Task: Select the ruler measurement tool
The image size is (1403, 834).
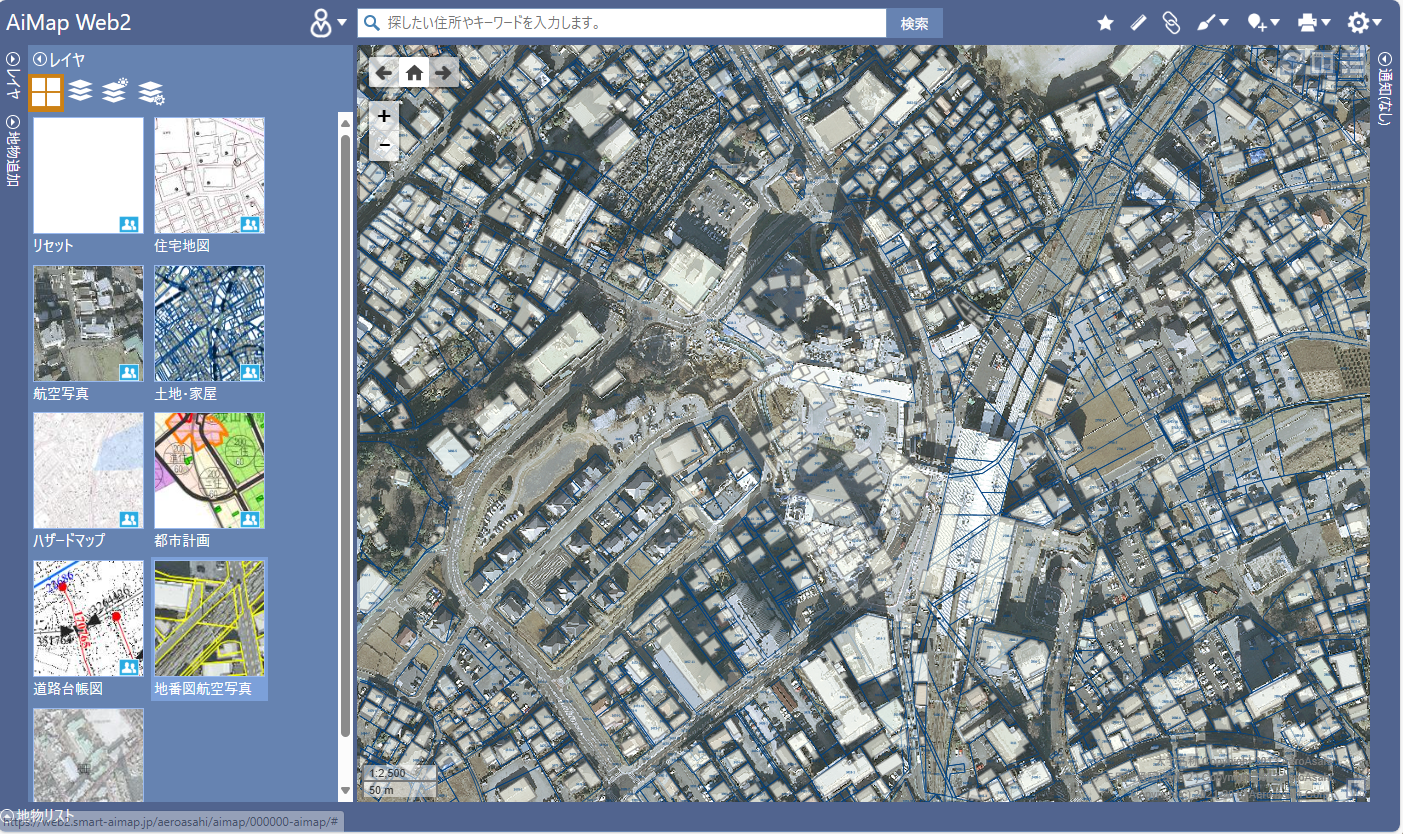Action: 1138,23
